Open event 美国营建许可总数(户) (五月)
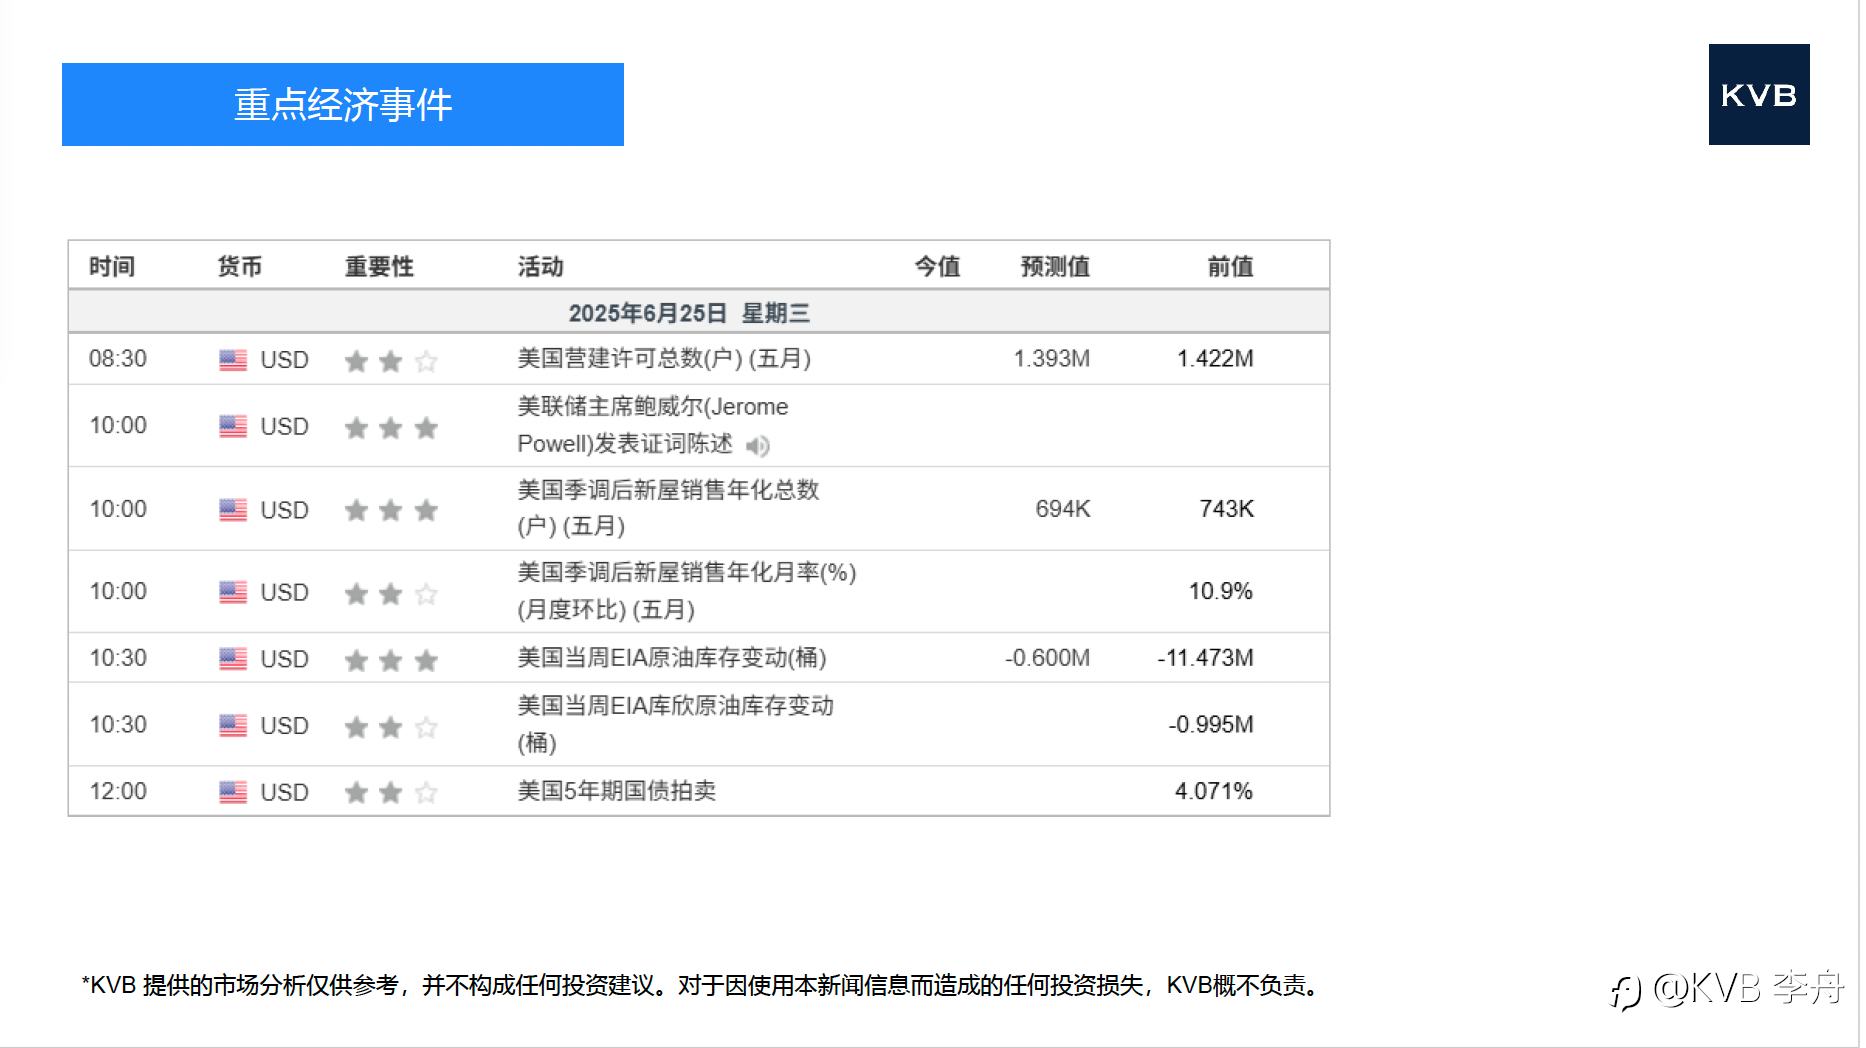Image resolution: width=1866 pixels, height=1048 pixels. coord(664,358)
